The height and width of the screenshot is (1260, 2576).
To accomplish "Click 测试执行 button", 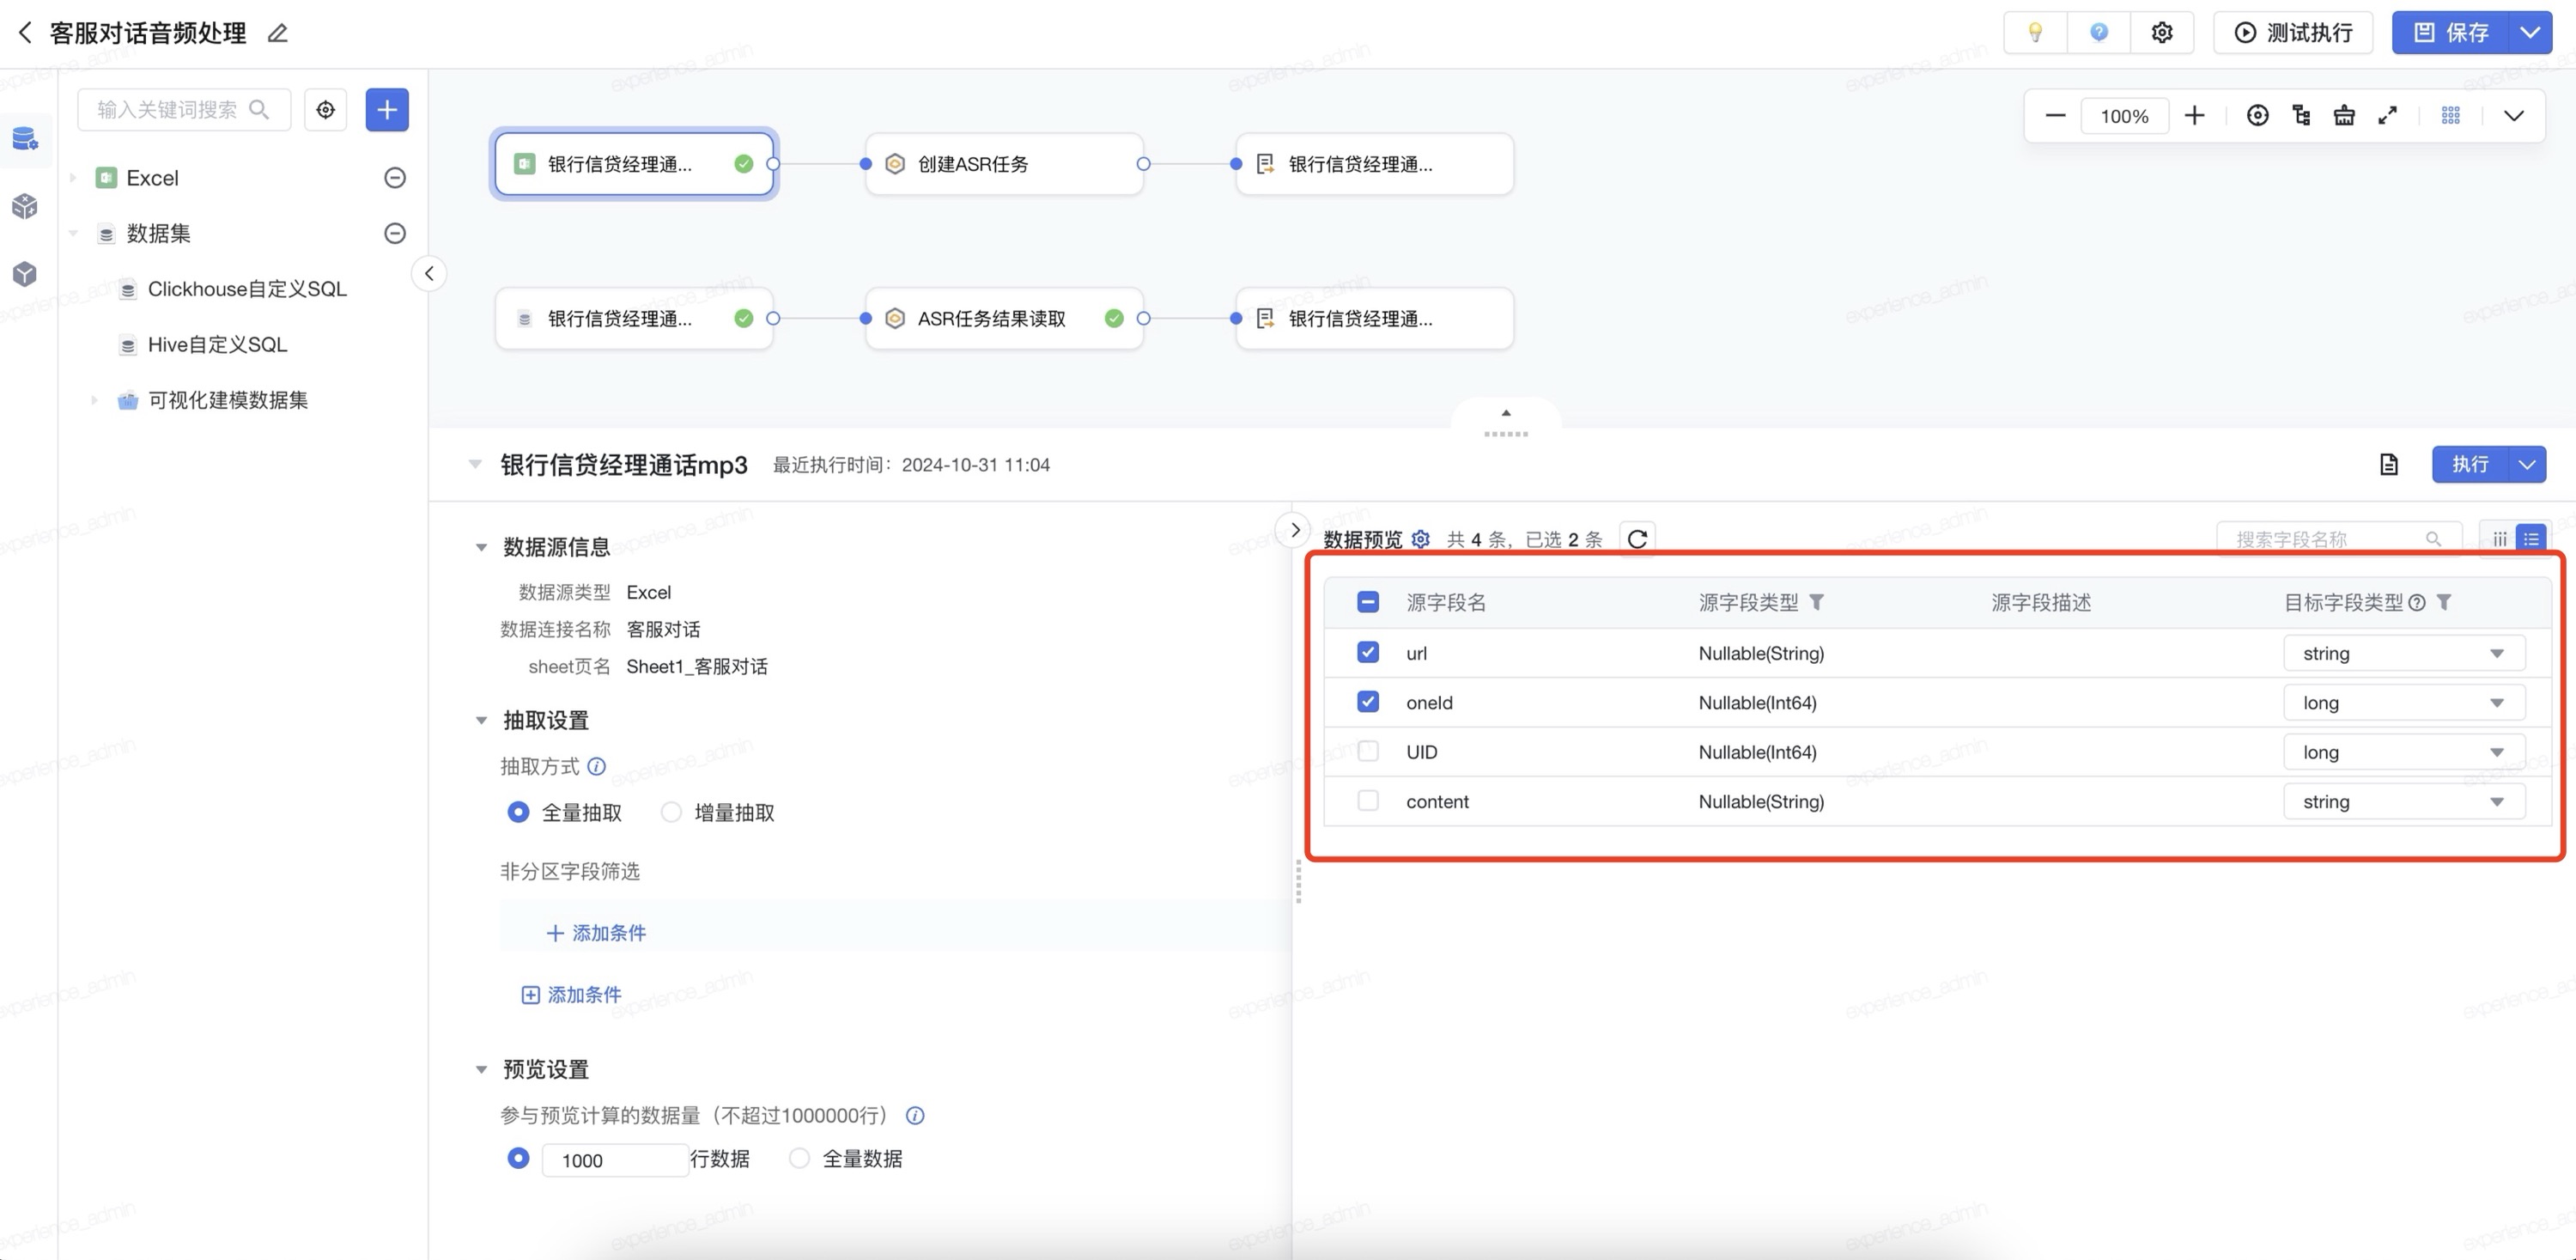I will tap(2293, 33).
